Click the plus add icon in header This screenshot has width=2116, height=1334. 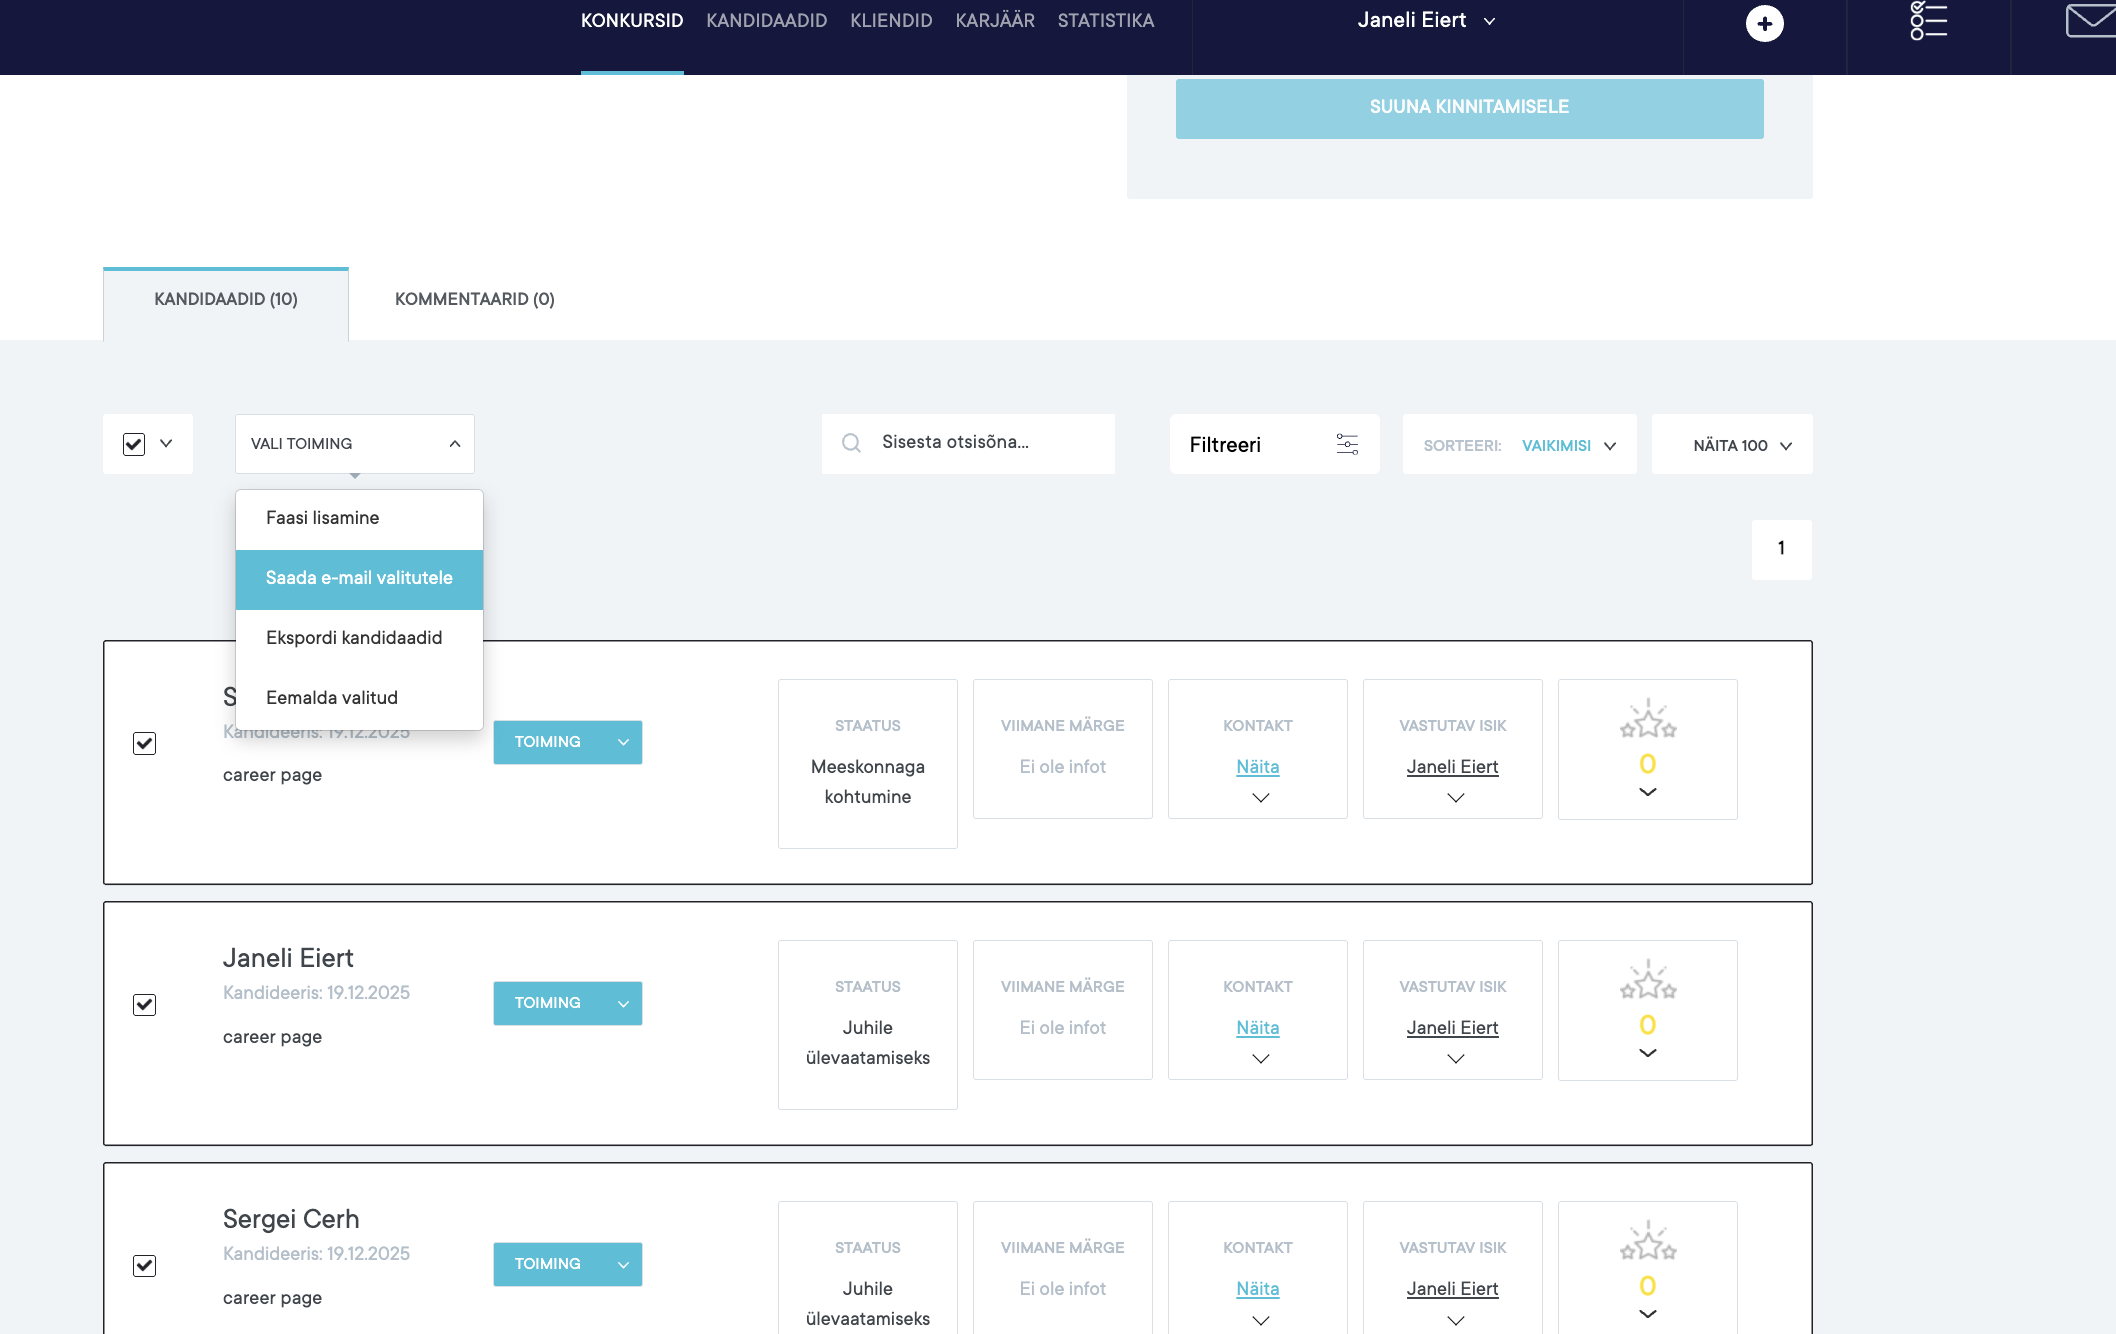[1764, 23]
